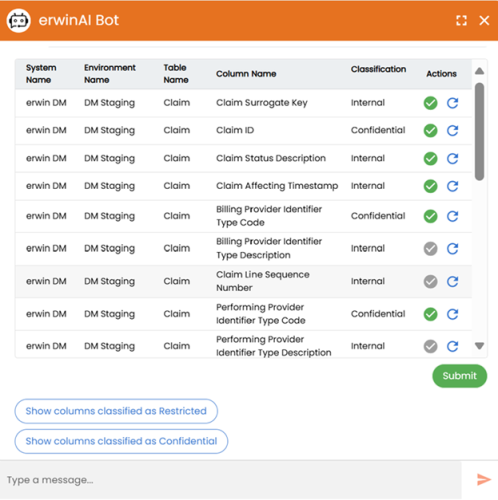The image size is (498, 500).
Task: Expand chat window with fullscreen icon
Action: click(461, 21)
